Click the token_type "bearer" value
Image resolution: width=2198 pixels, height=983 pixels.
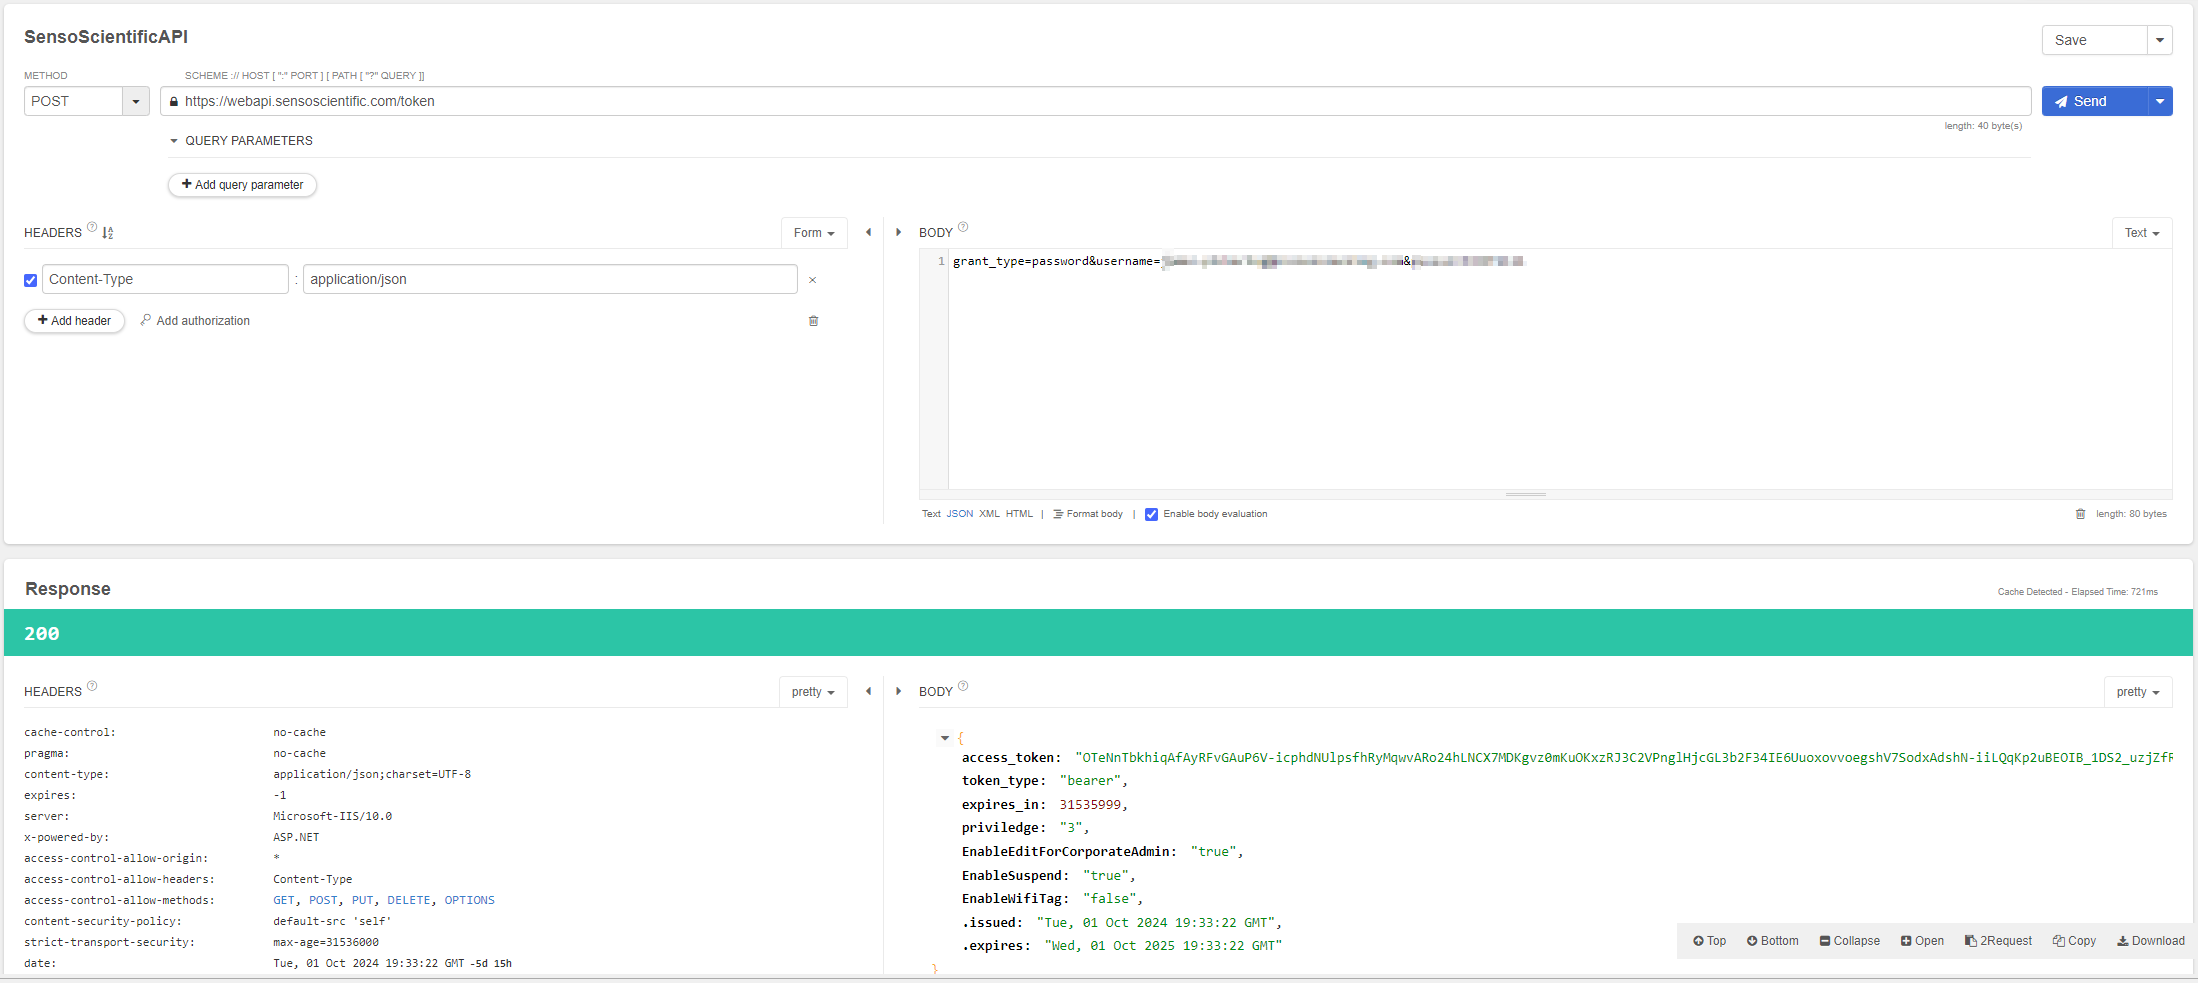click(x=1090, y=781)
